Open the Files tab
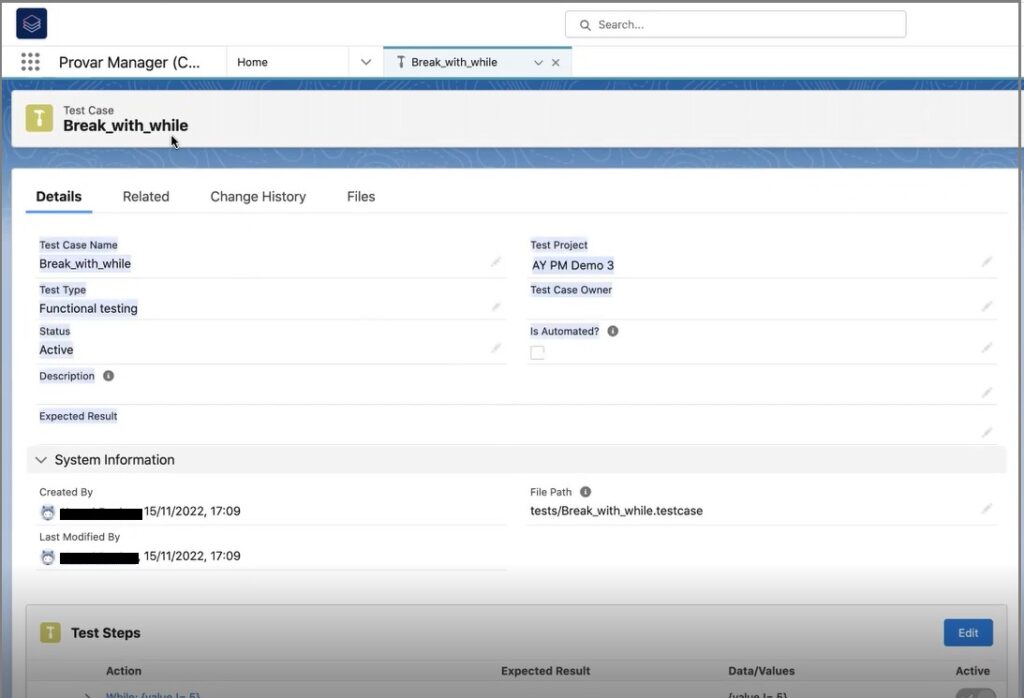 [361, 197]
